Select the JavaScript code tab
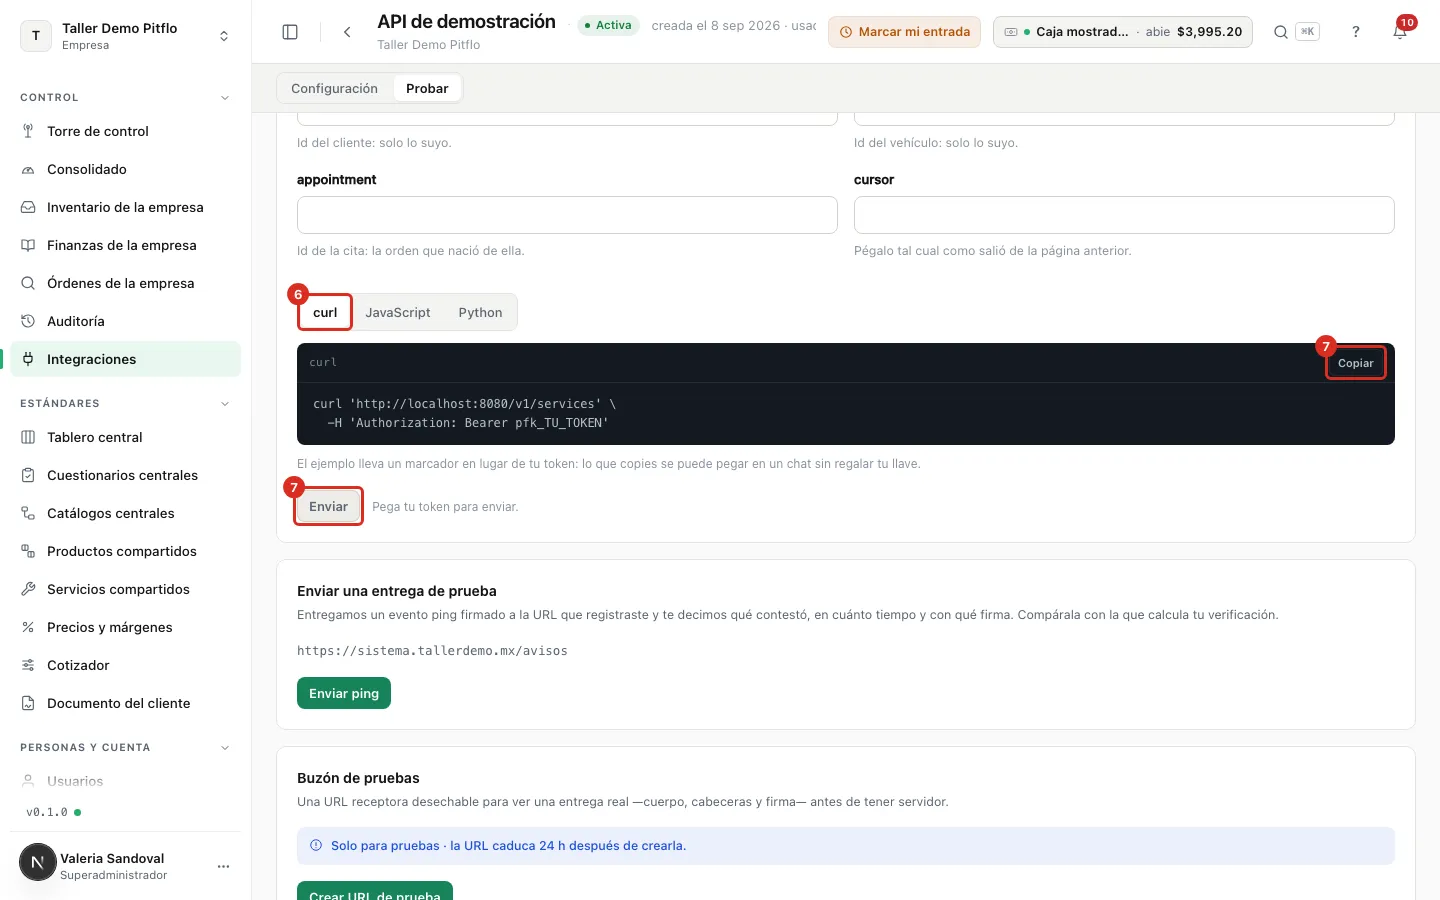Screen dimensions: 1440x900 pos(398,312)
